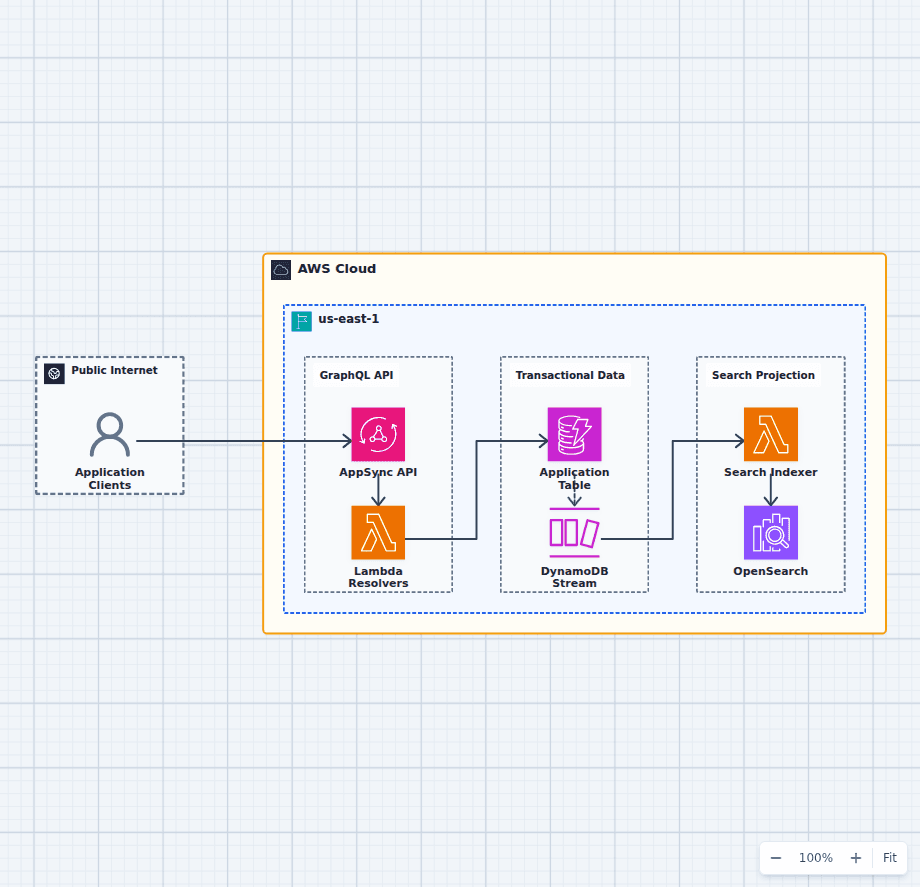Click the AppSync API text label
Viewport: 920px width, 887px height.
[x=378, y=472]
